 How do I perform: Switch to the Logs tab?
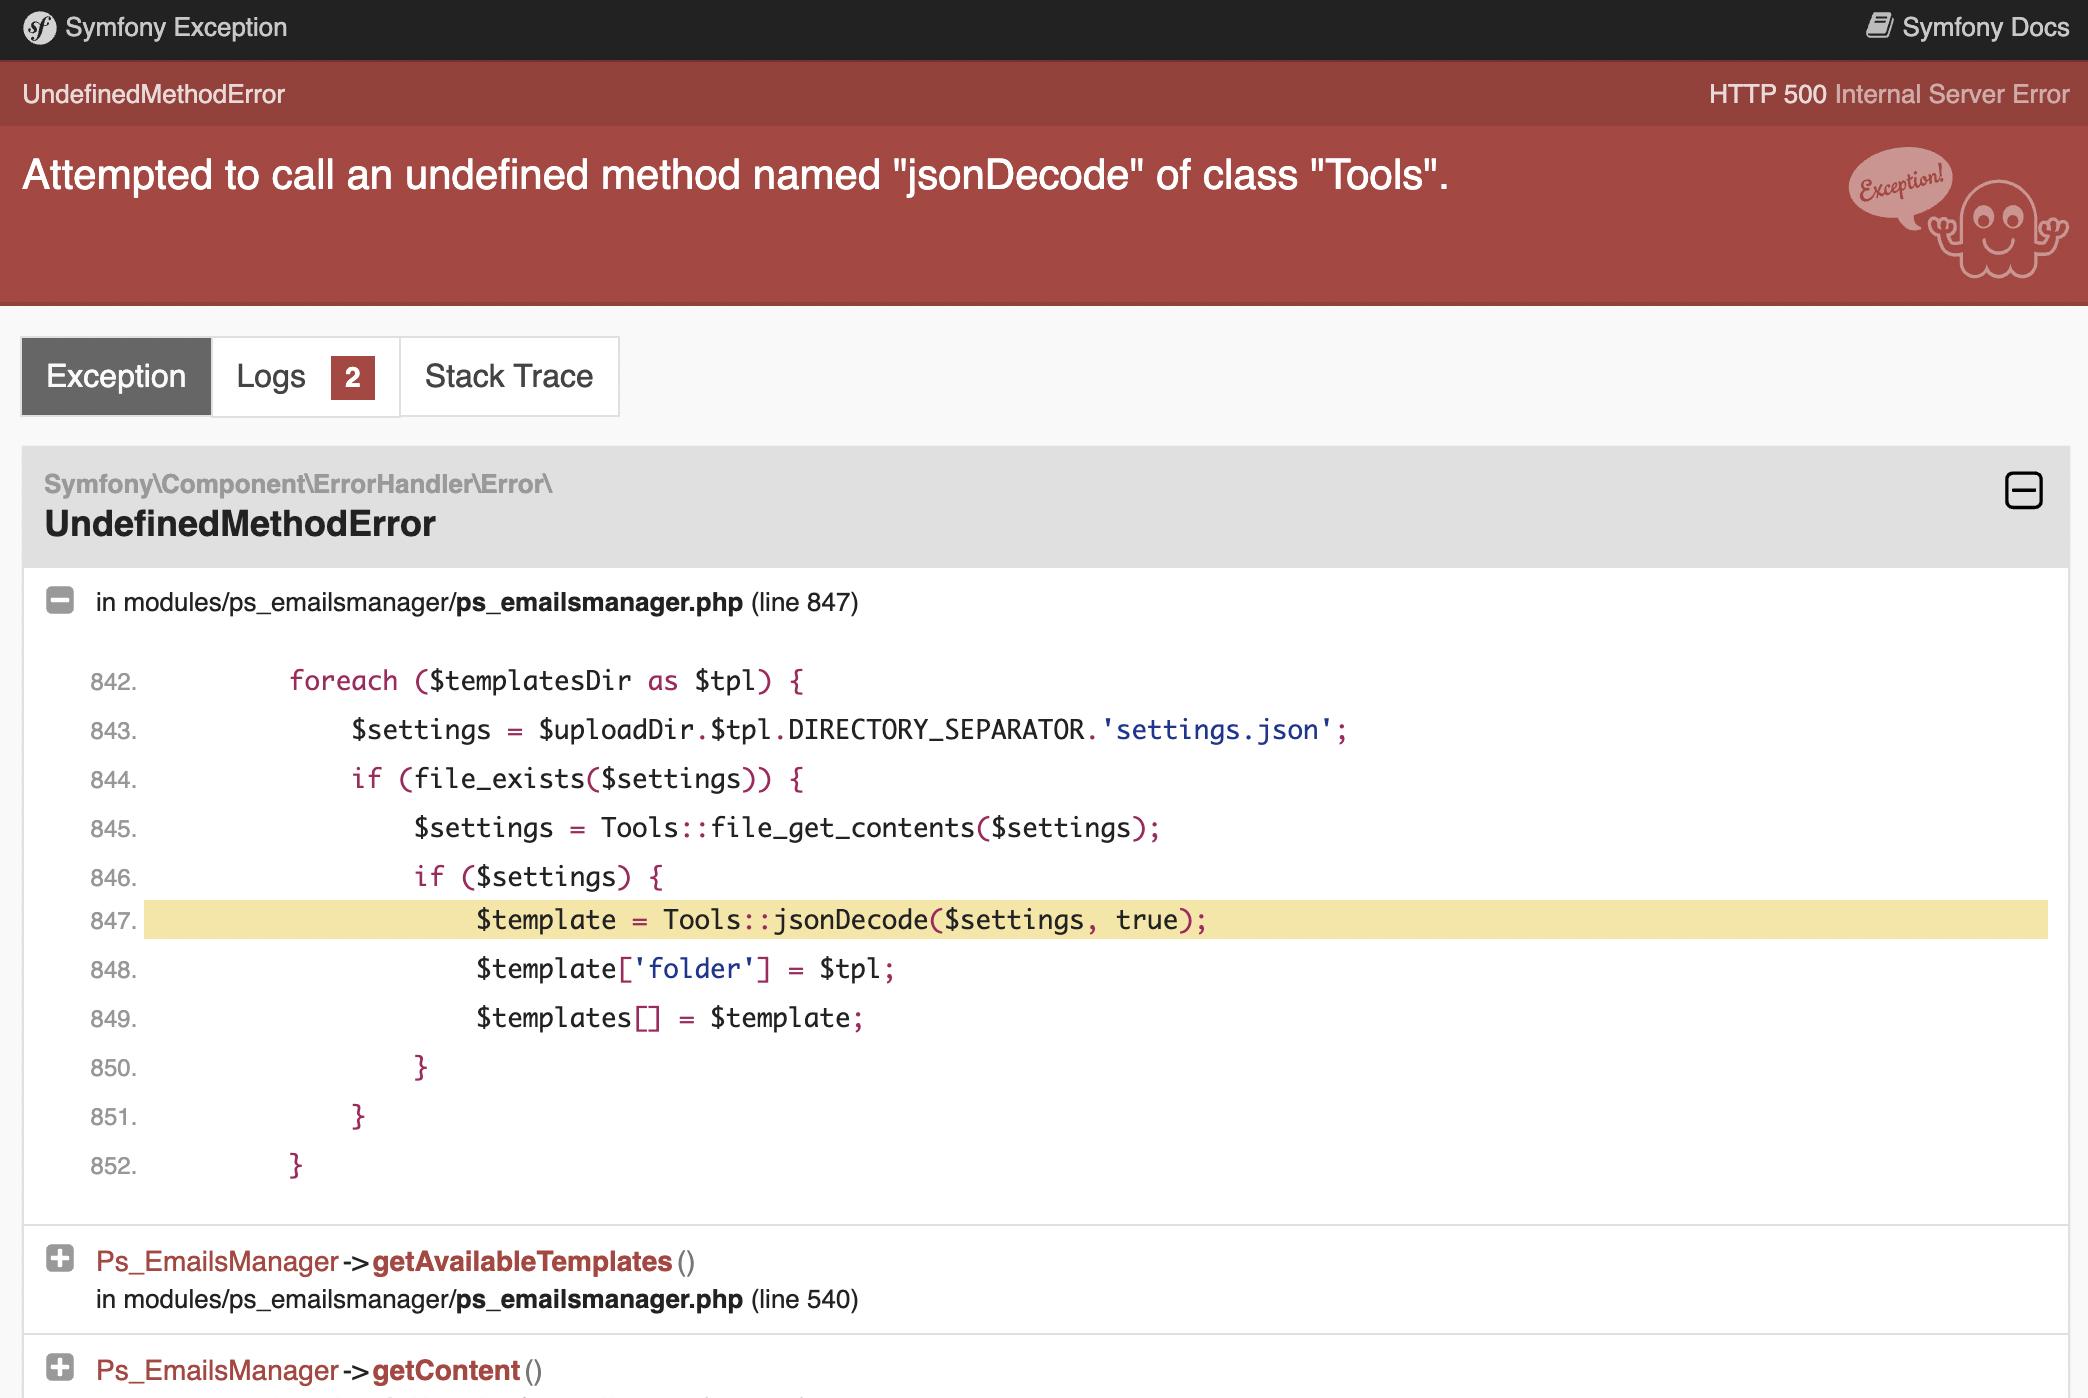[x=271, y=377]
